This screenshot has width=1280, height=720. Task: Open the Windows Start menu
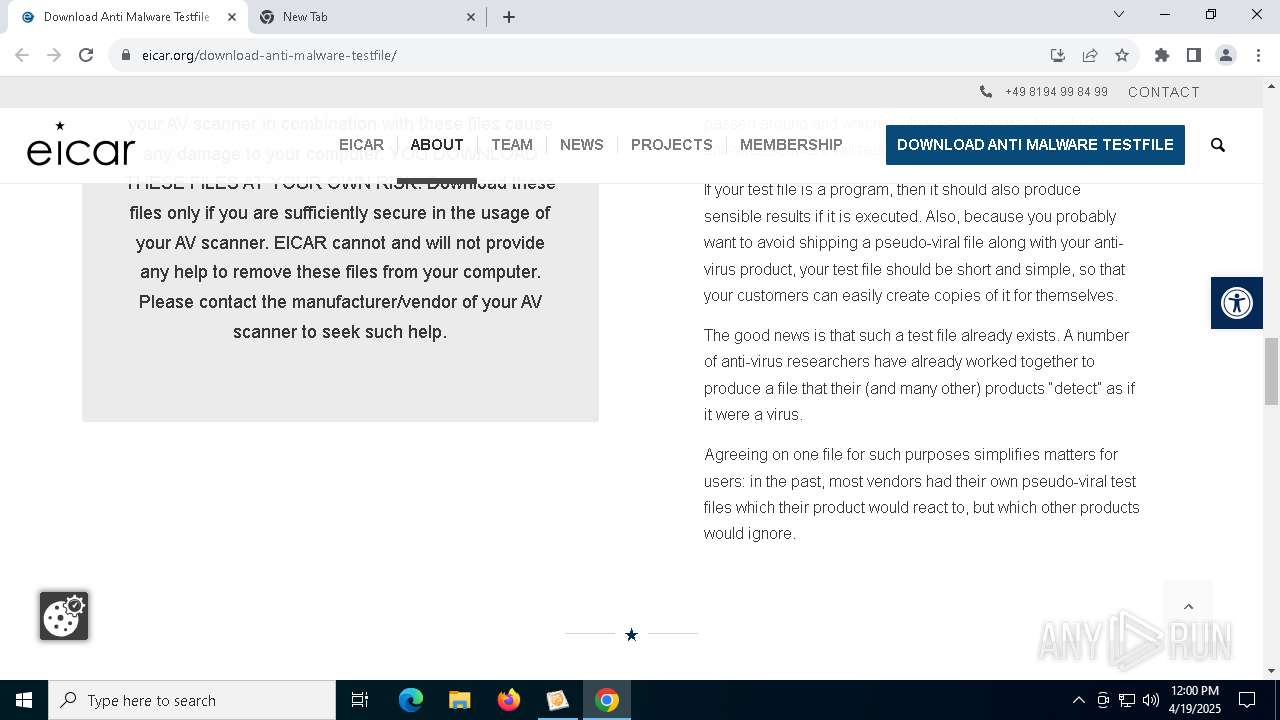tap(24, 700)
